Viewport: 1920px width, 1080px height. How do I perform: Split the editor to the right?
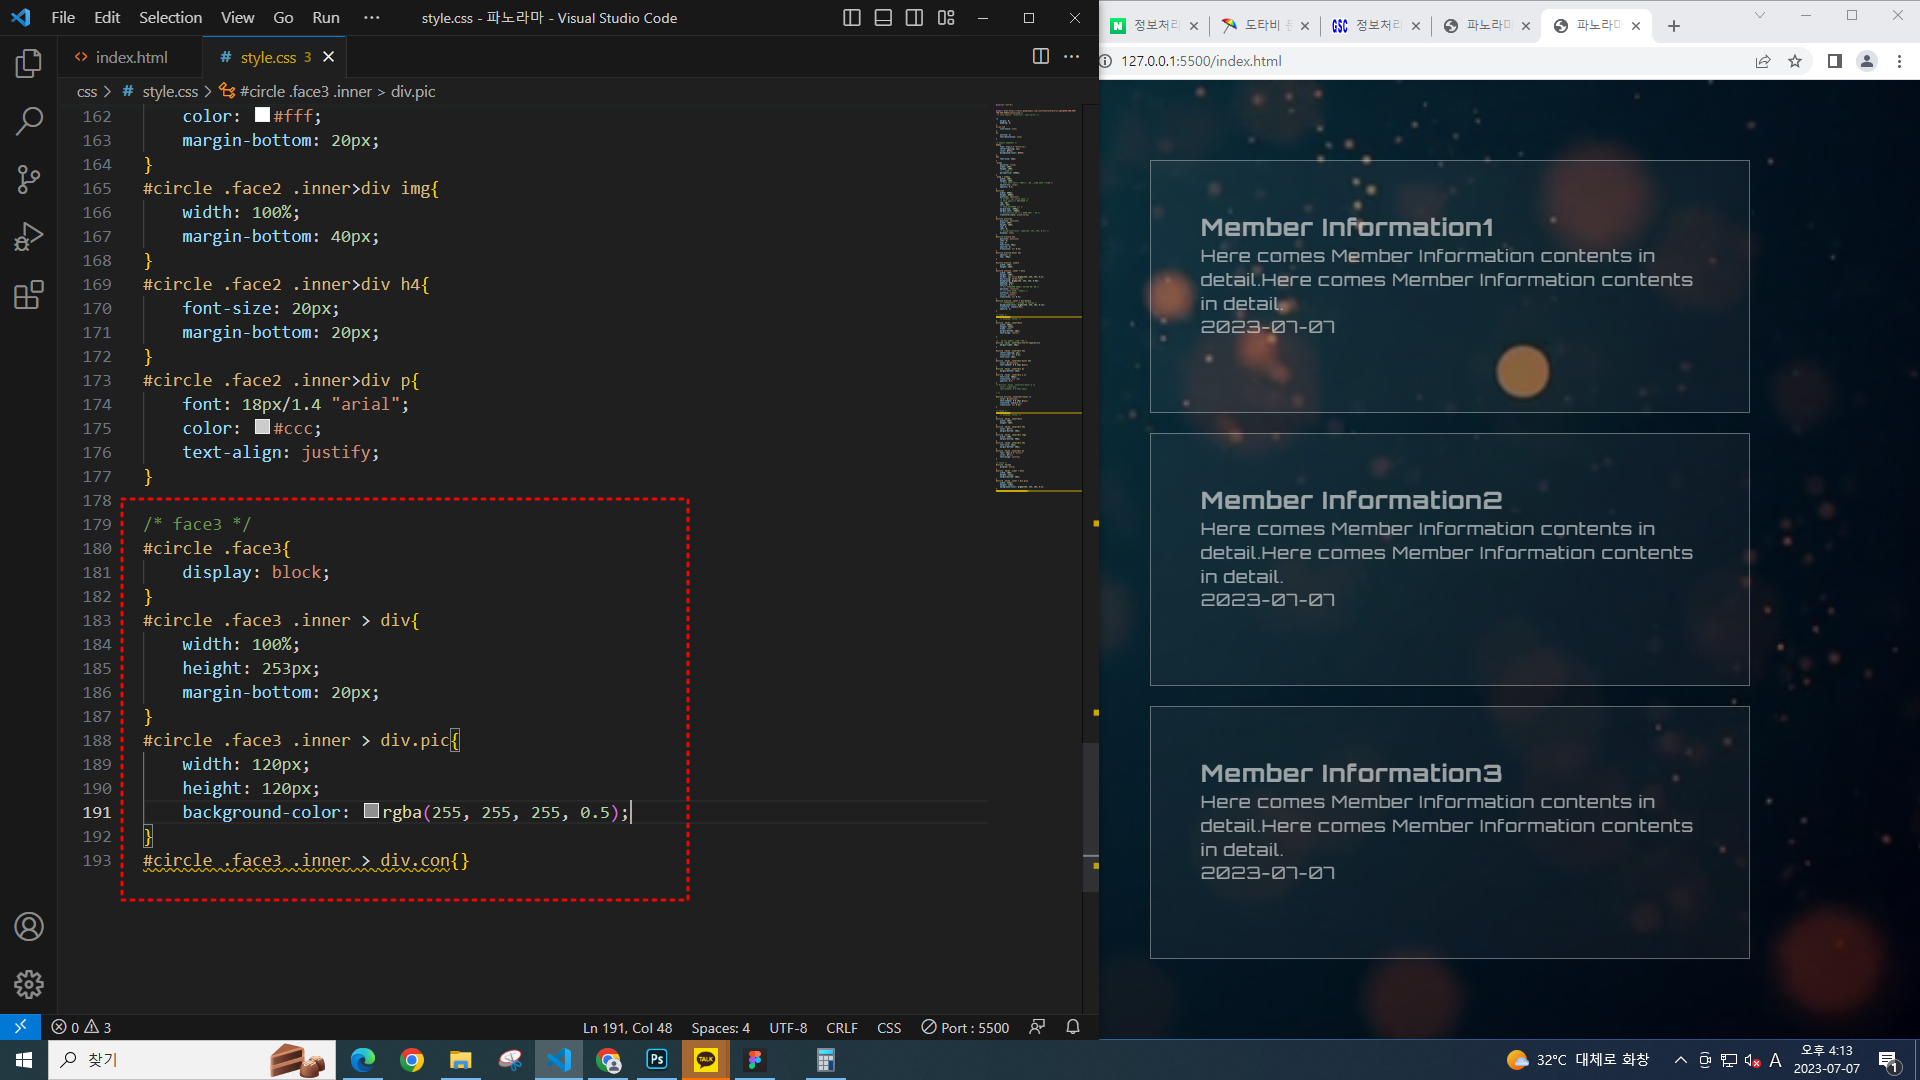pos(1040,57)
